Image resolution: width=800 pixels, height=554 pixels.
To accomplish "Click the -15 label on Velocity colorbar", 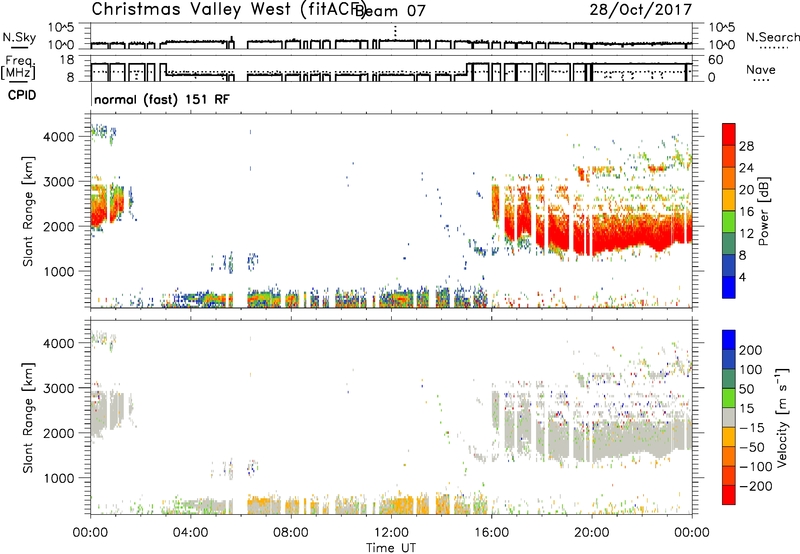I will click(752, 427).
